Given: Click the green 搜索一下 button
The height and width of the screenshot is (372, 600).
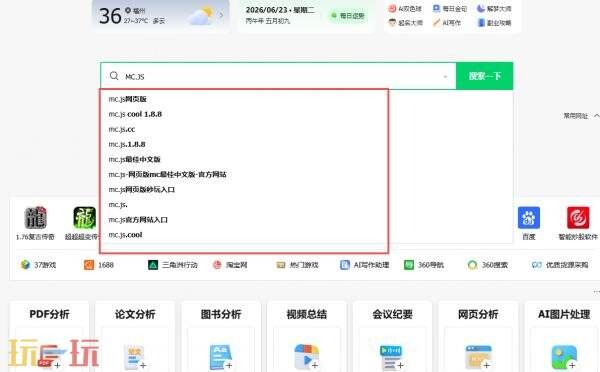Looking at the screenshot, I should tap(484, 76).
